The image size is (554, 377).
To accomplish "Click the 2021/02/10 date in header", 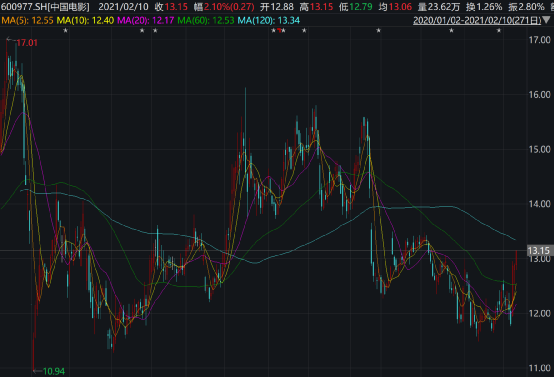I will click(123, 7).
